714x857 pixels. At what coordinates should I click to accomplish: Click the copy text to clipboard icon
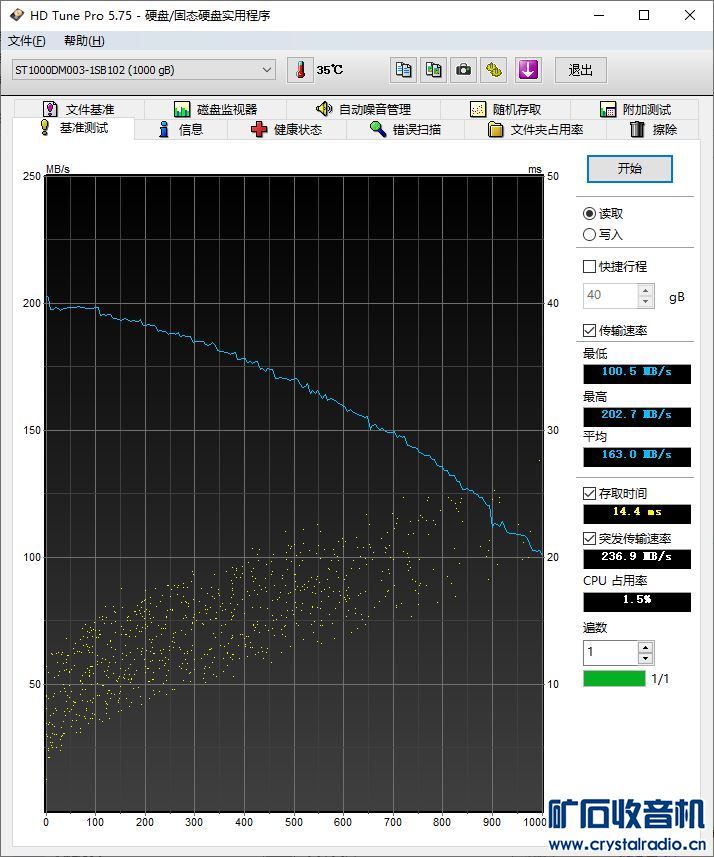click(x=403, y=70)
